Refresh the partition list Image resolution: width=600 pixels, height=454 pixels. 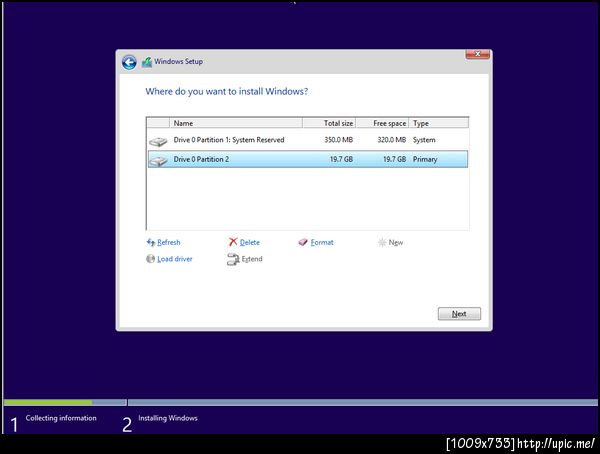pyautogui.click(x=168, y=242)
